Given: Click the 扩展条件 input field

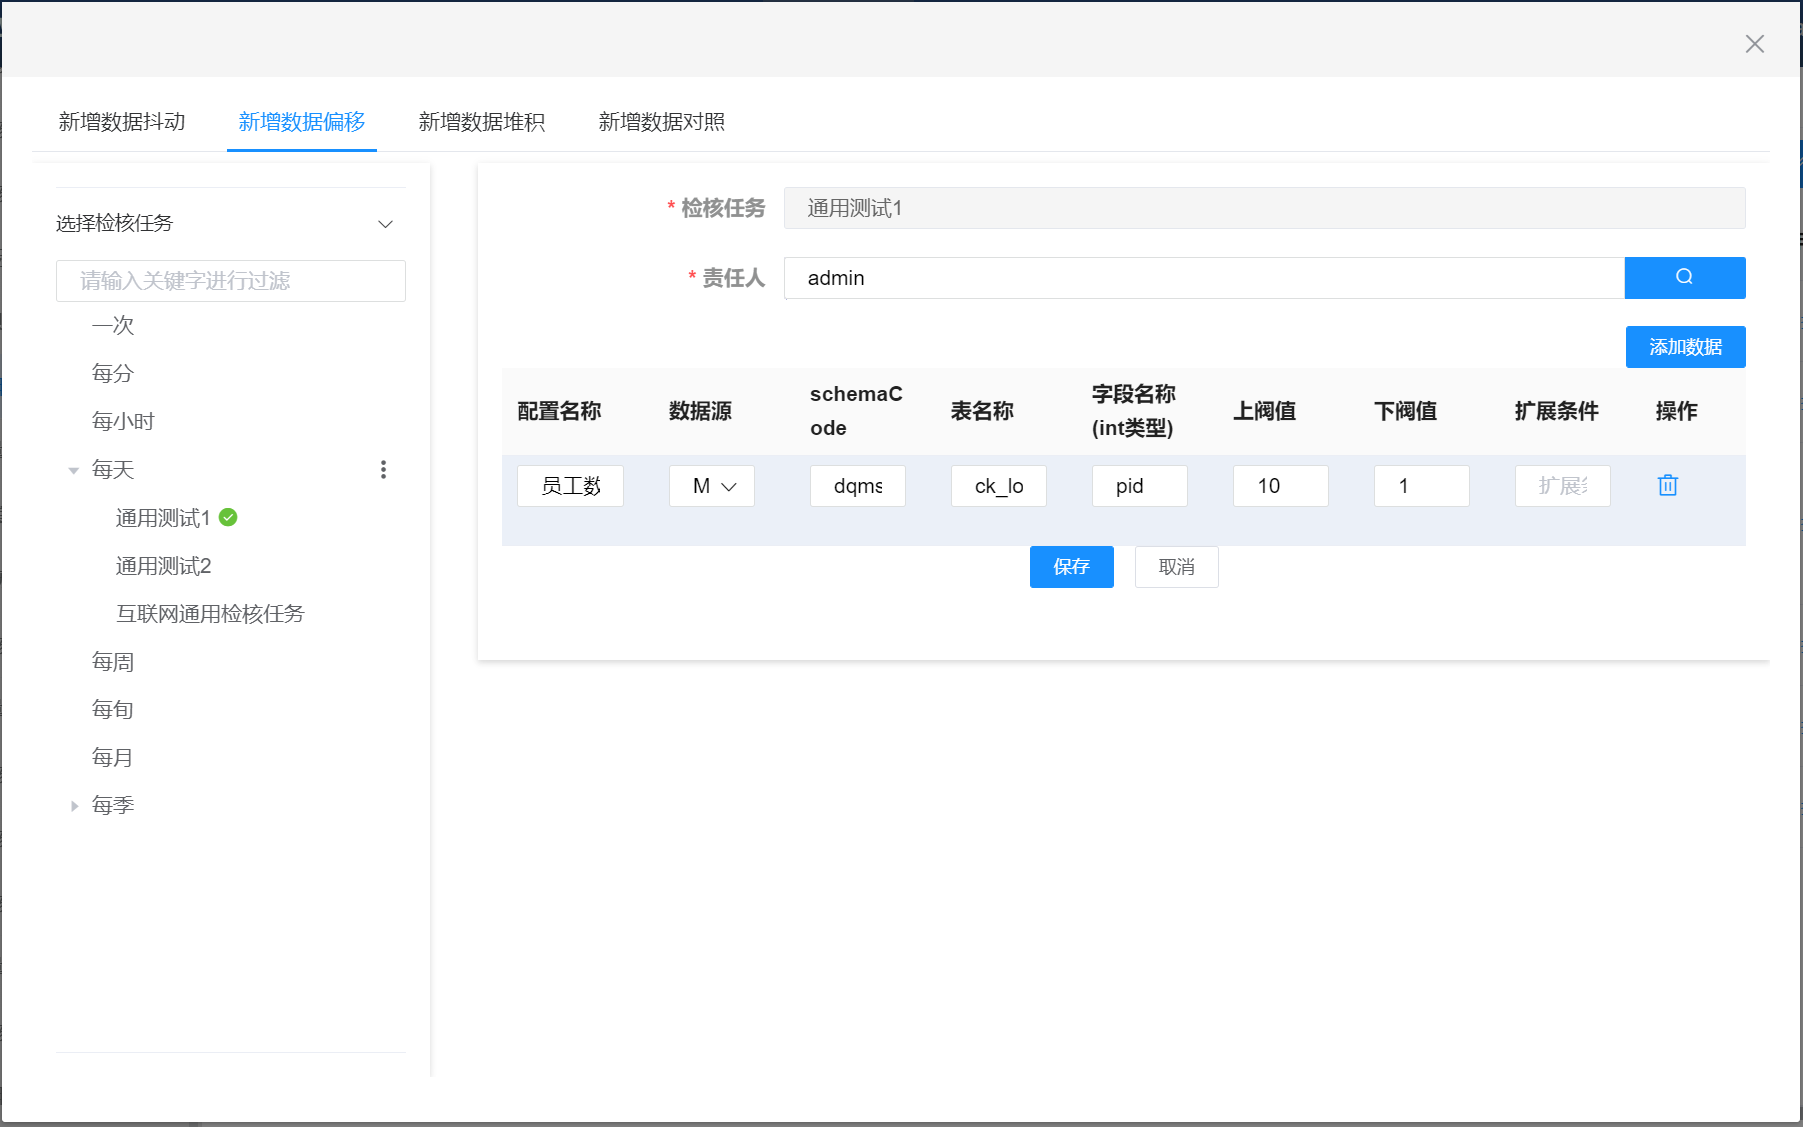Looking at the screenshot, I should [x=1562, y=486].
